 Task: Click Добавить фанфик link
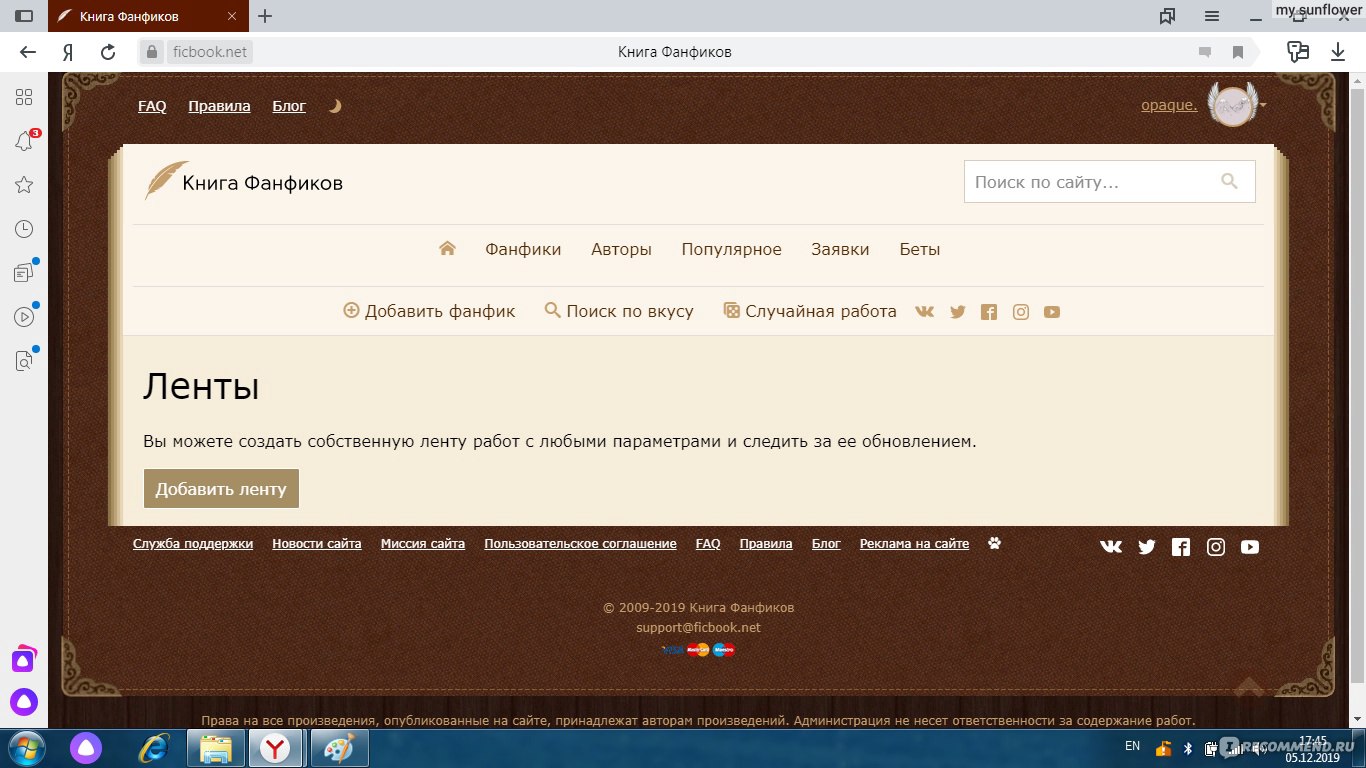pos(429,311)
